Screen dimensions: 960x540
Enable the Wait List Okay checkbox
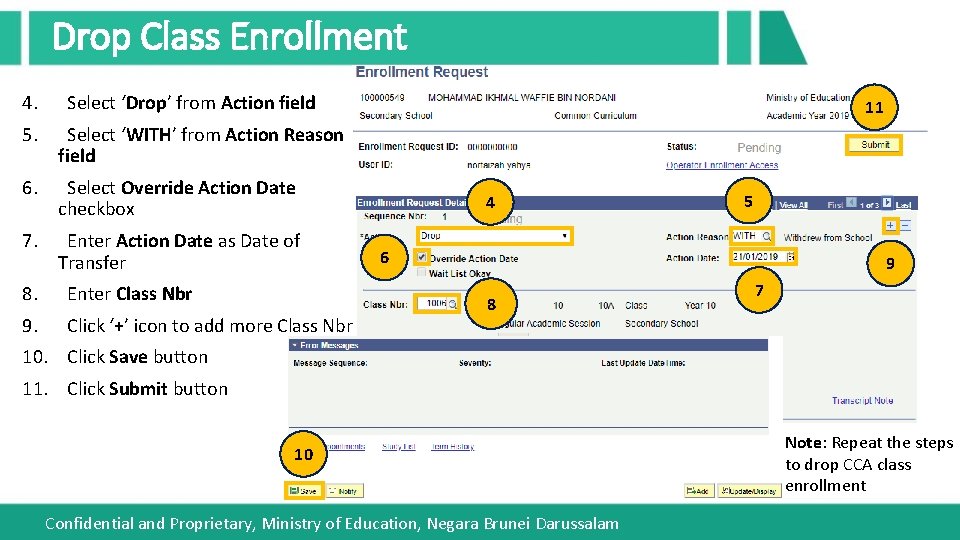pos(421,272)
